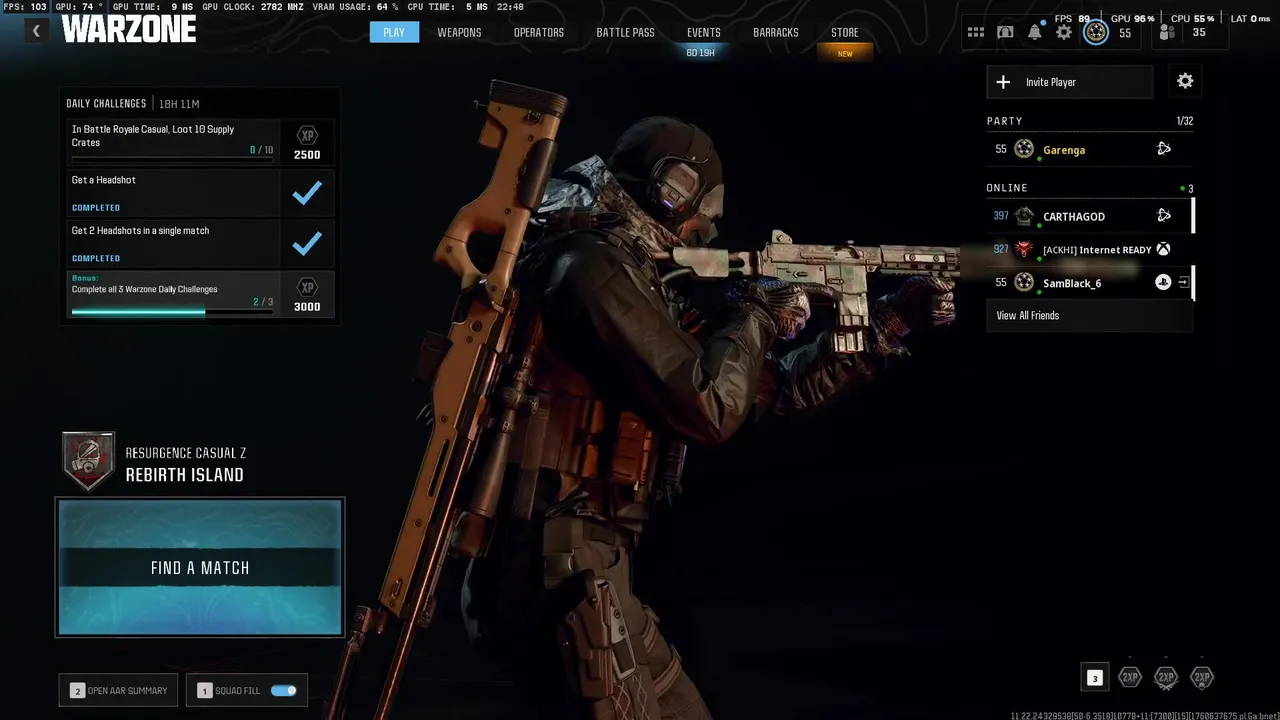Viewport: 1280px width, 720px height.
Task: Open the settings gear in the top bar
Action: coord(1064,32)
